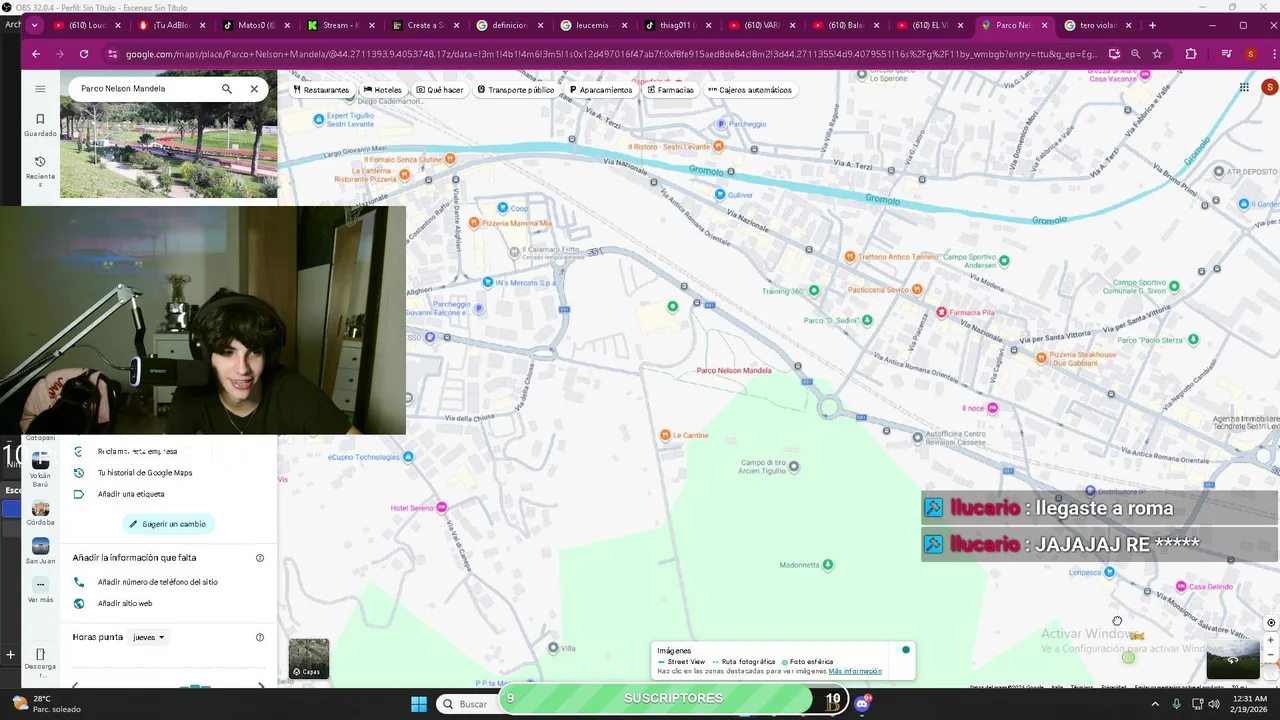Switch to the Matos0 TikTok tab

(256, 25)
